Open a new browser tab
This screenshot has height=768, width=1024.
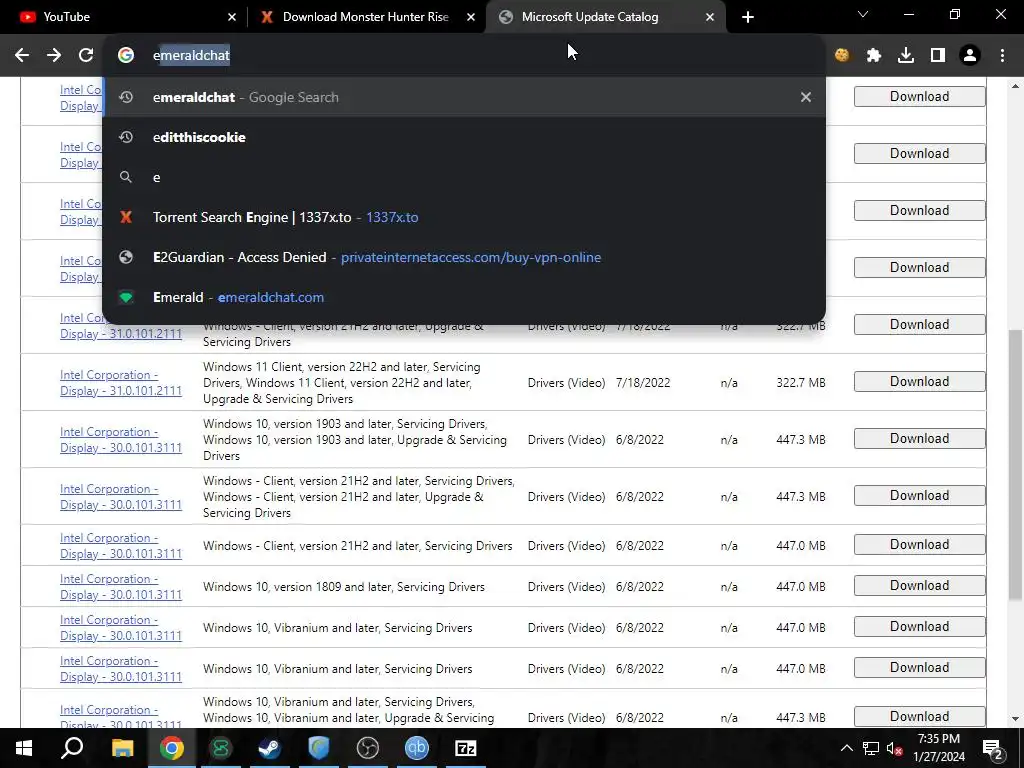(x=748, y=18)
